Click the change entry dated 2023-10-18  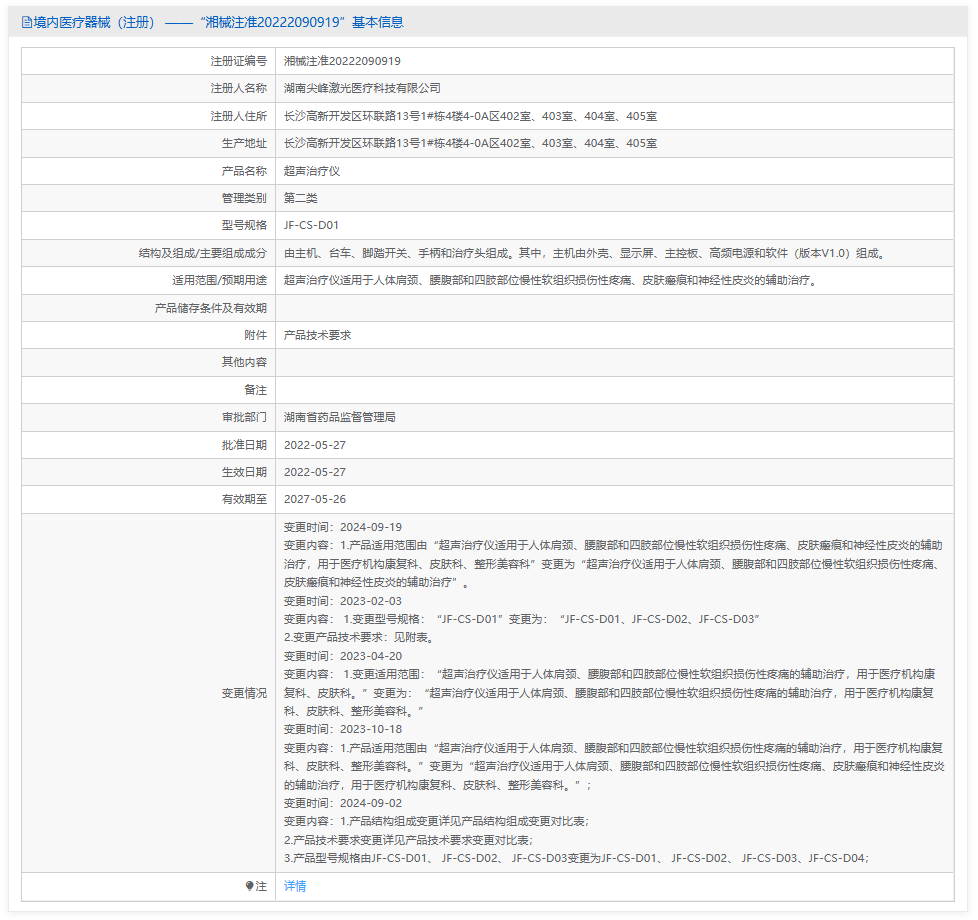click(342, 729)
